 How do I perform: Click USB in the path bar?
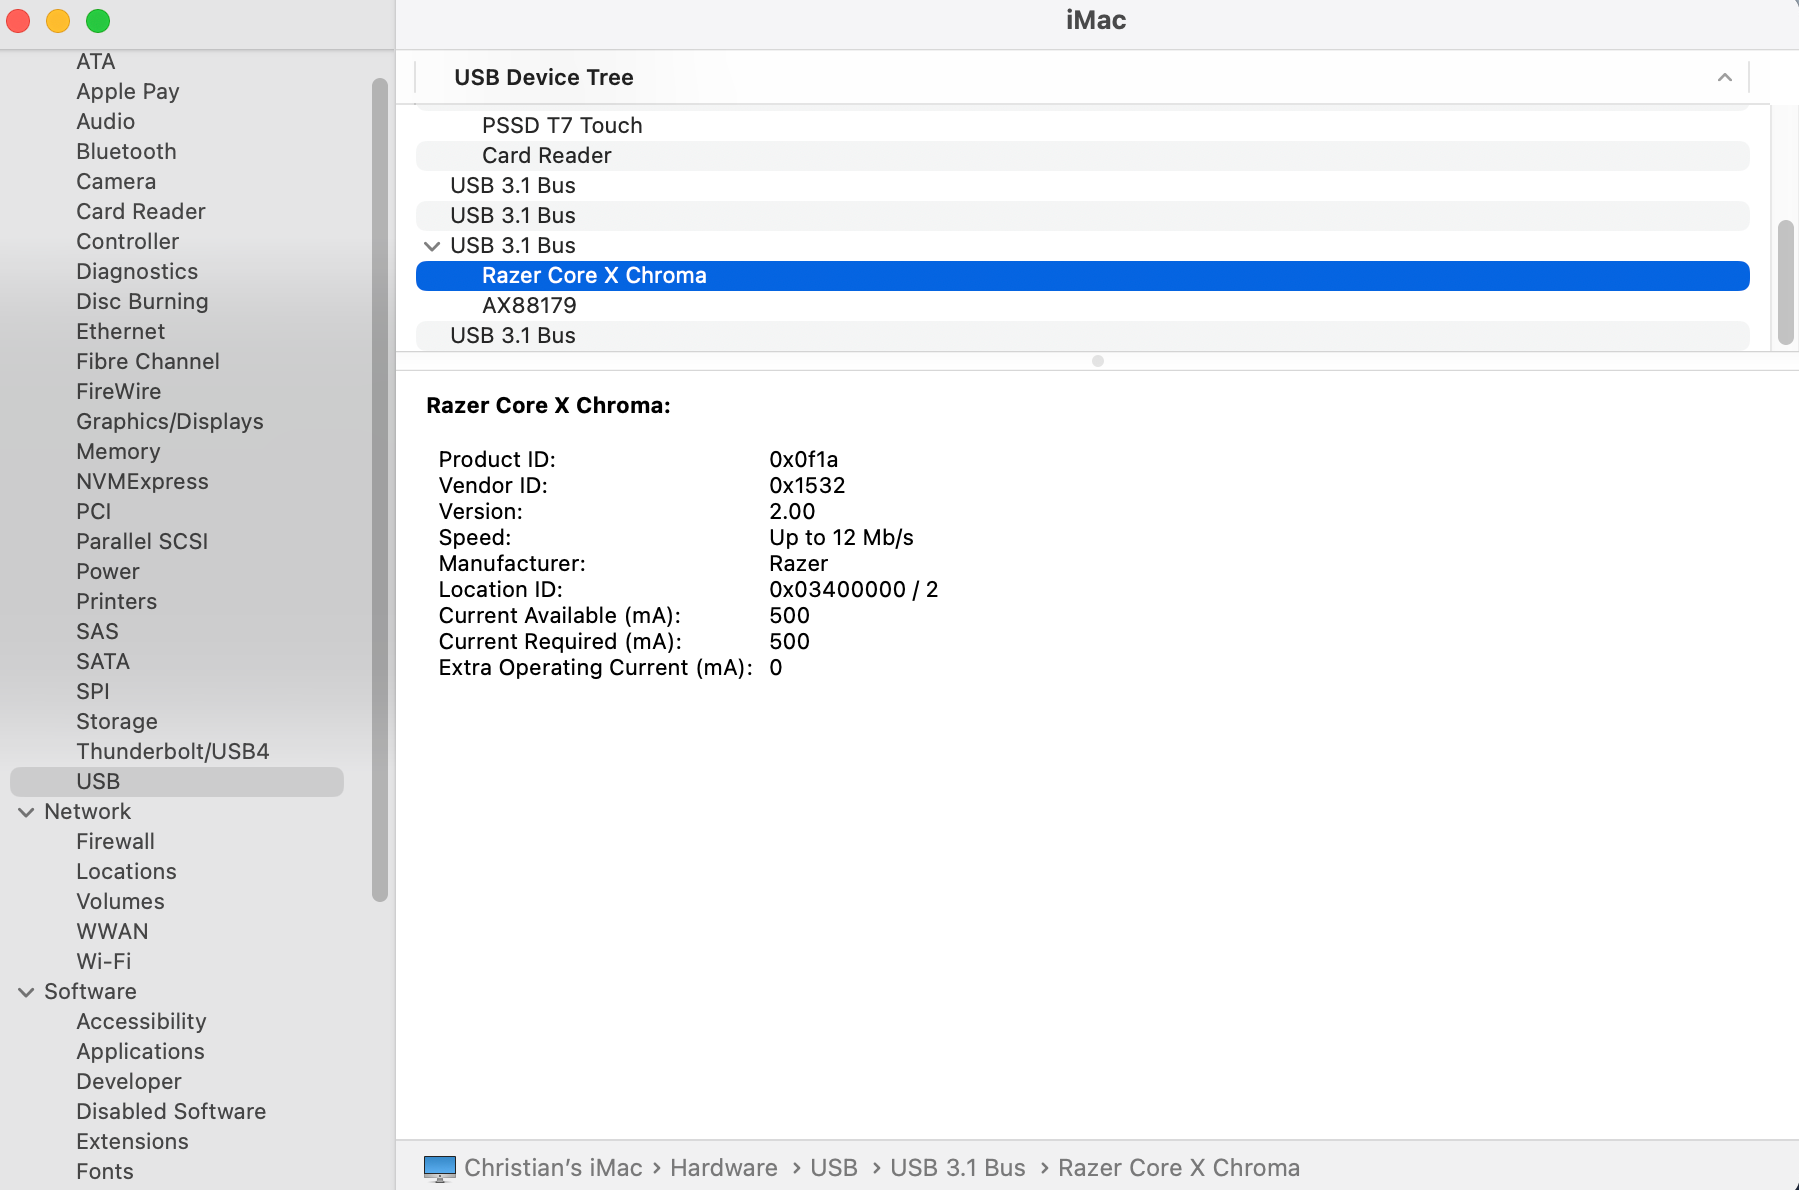pyautogui.click(x=834, y=1168)
